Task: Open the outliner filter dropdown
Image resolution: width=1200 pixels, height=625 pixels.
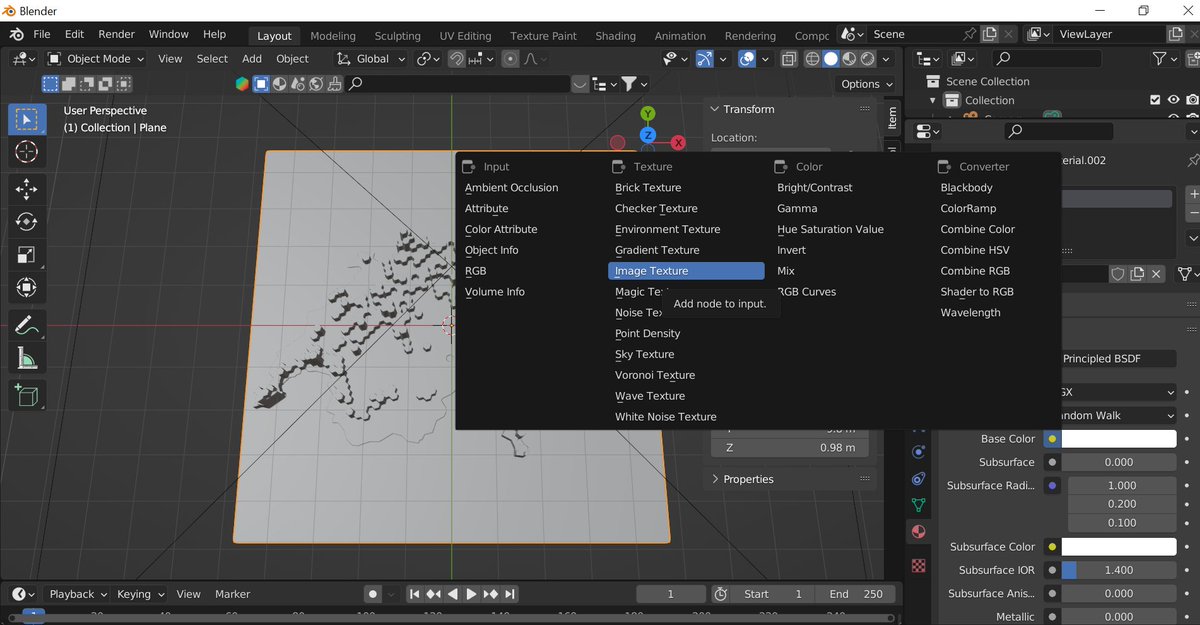Action: coord(1165,59)
